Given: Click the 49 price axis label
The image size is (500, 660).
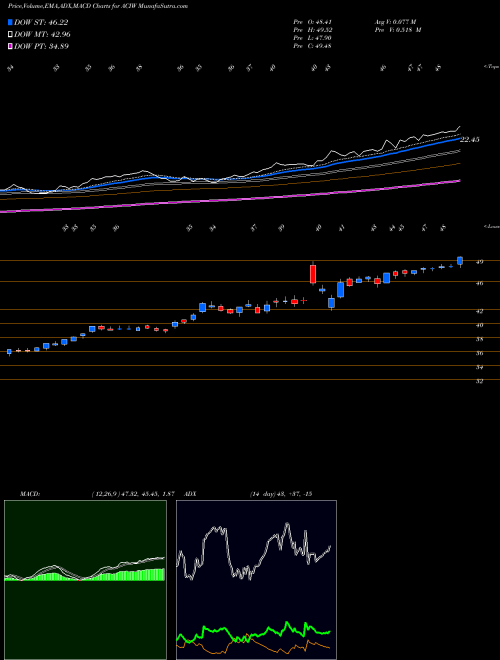Looking at the screenshot, I should click(479, 262).
